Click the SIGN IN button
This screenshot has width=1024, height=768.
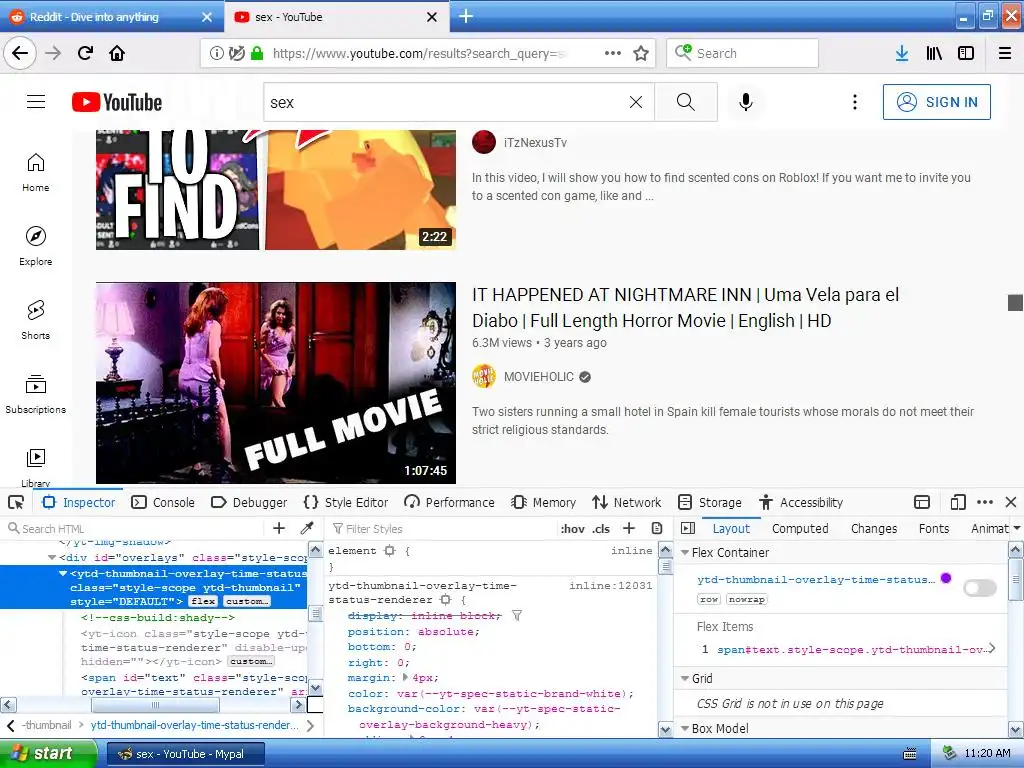coord(936,102)
